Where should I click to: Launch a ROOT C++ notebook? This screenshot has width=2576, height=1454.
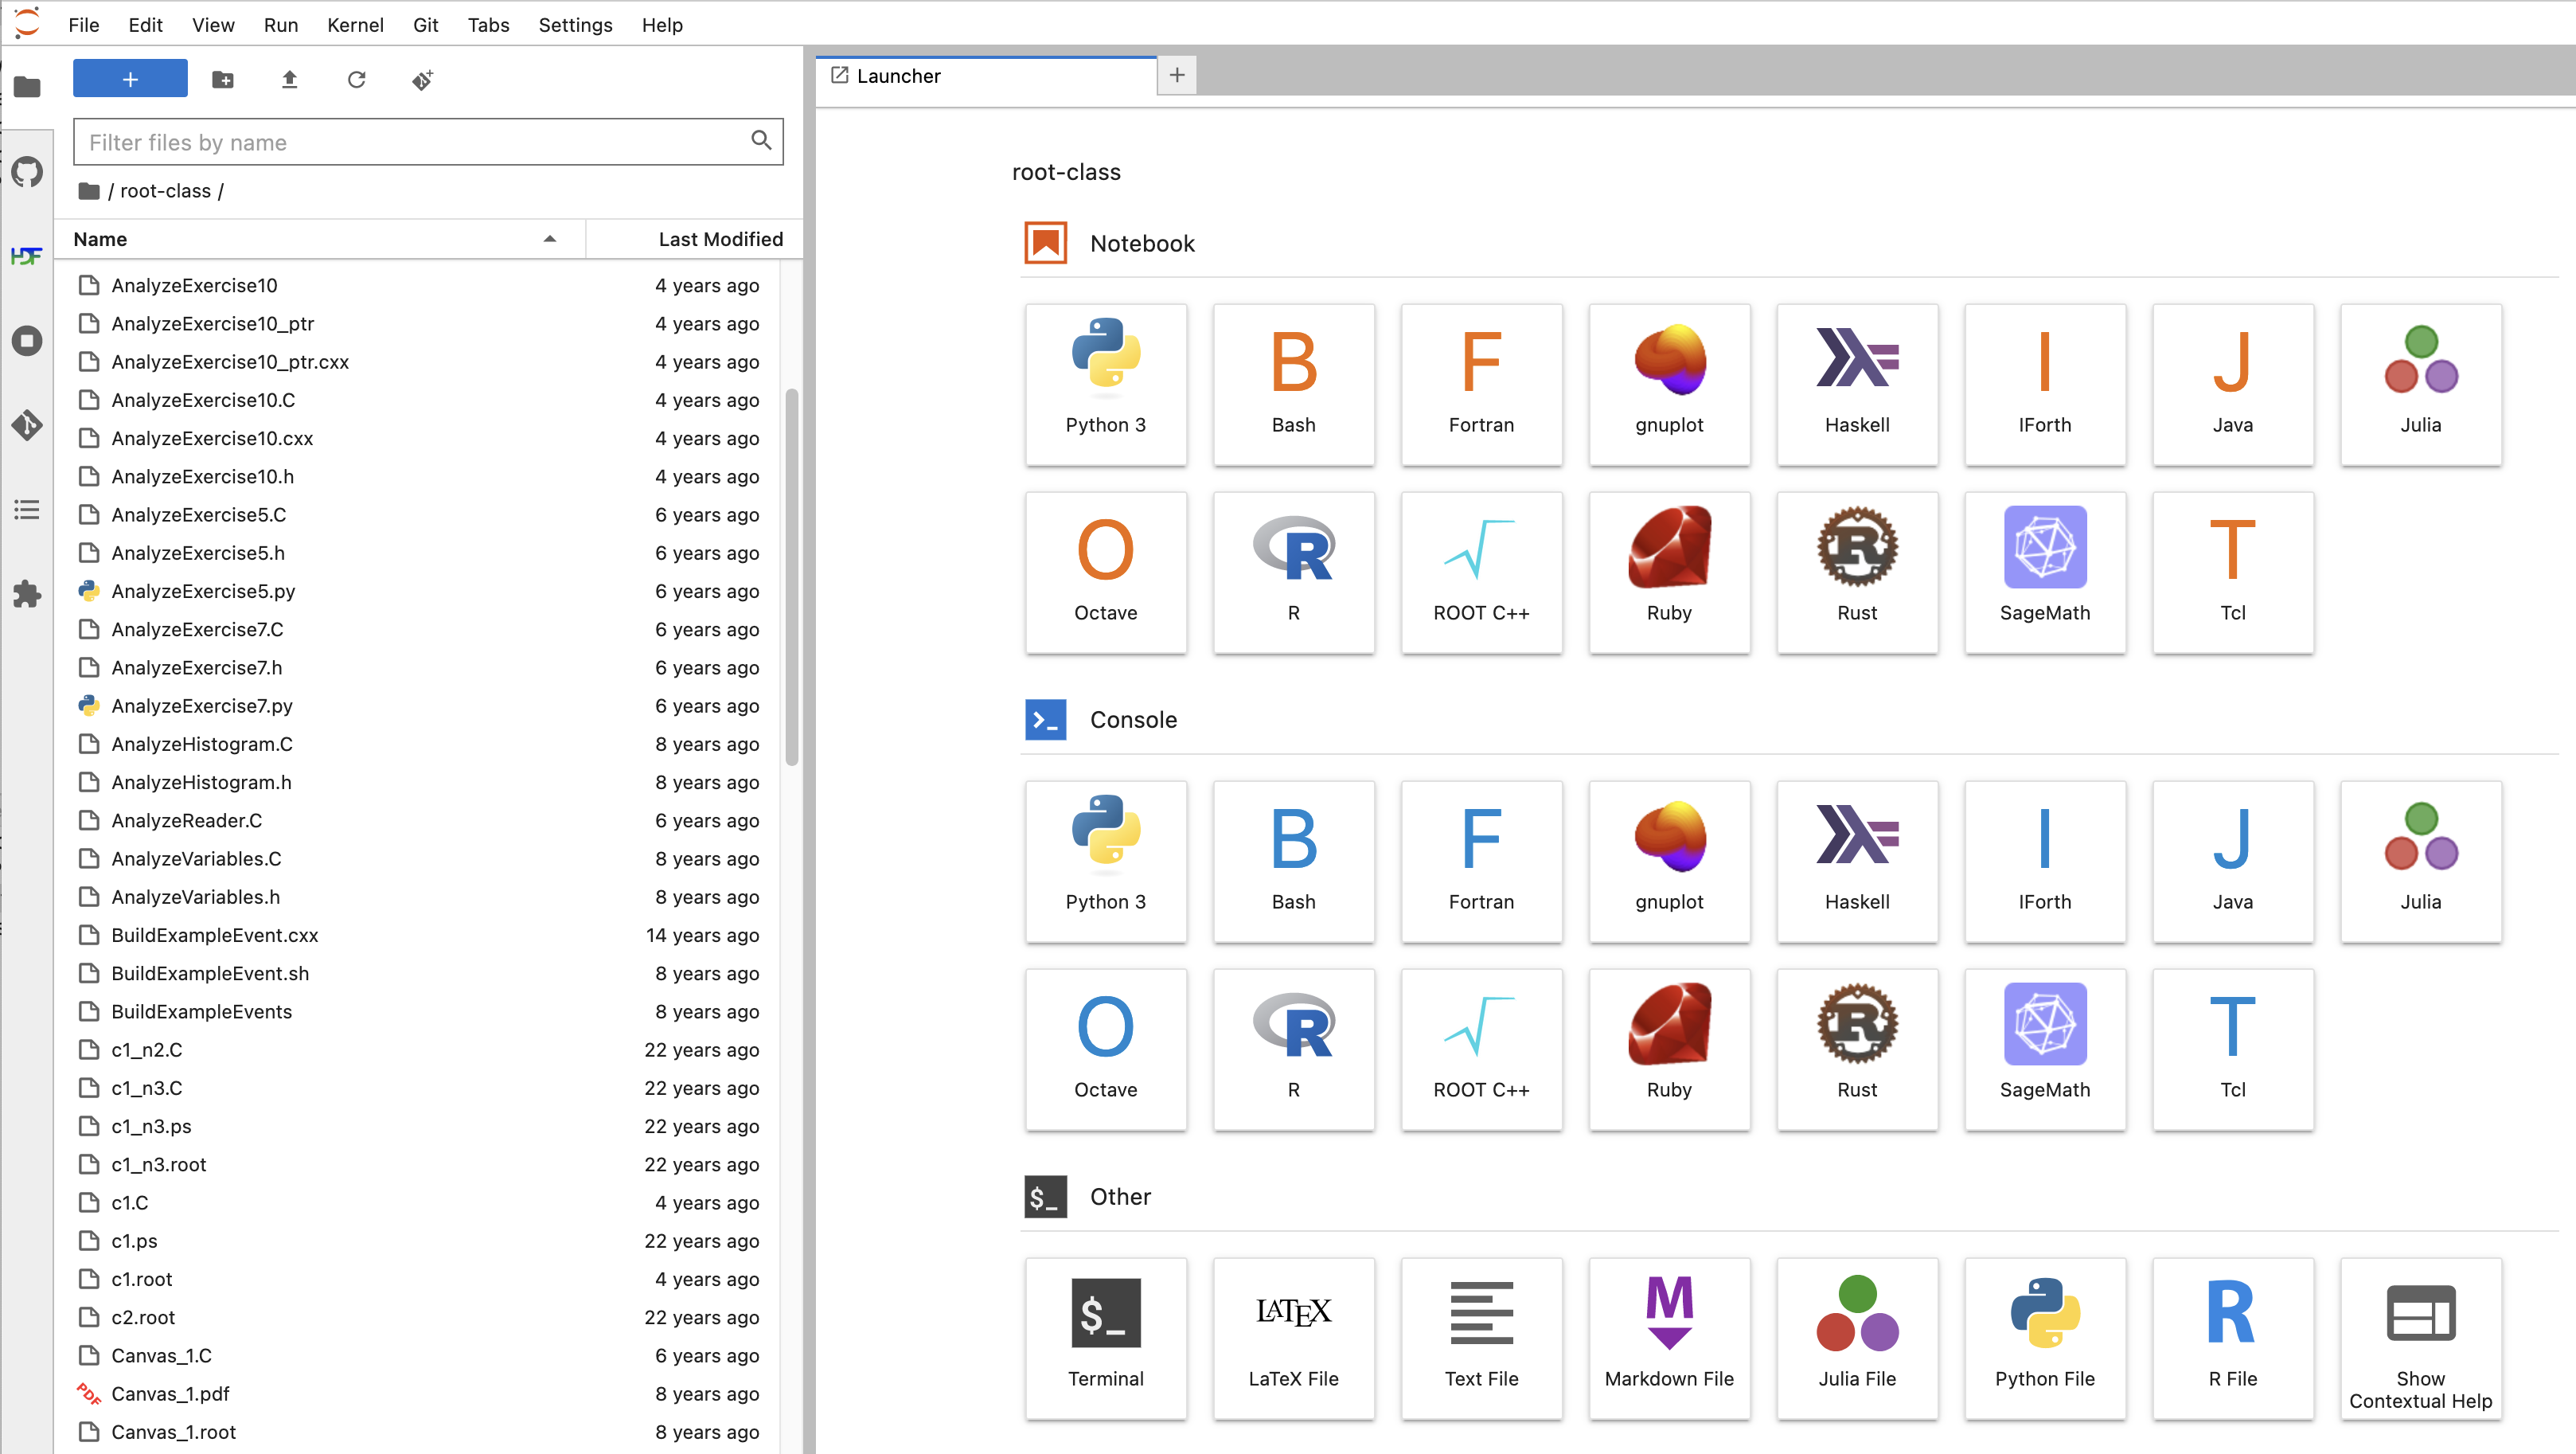pos(1480,572)
